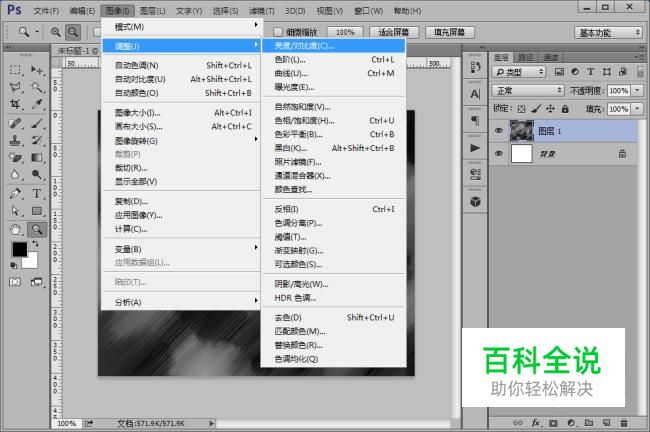This screenshot has width=650, height=432.
Task: Toggle lock position icon
Action: click(550, 109)
